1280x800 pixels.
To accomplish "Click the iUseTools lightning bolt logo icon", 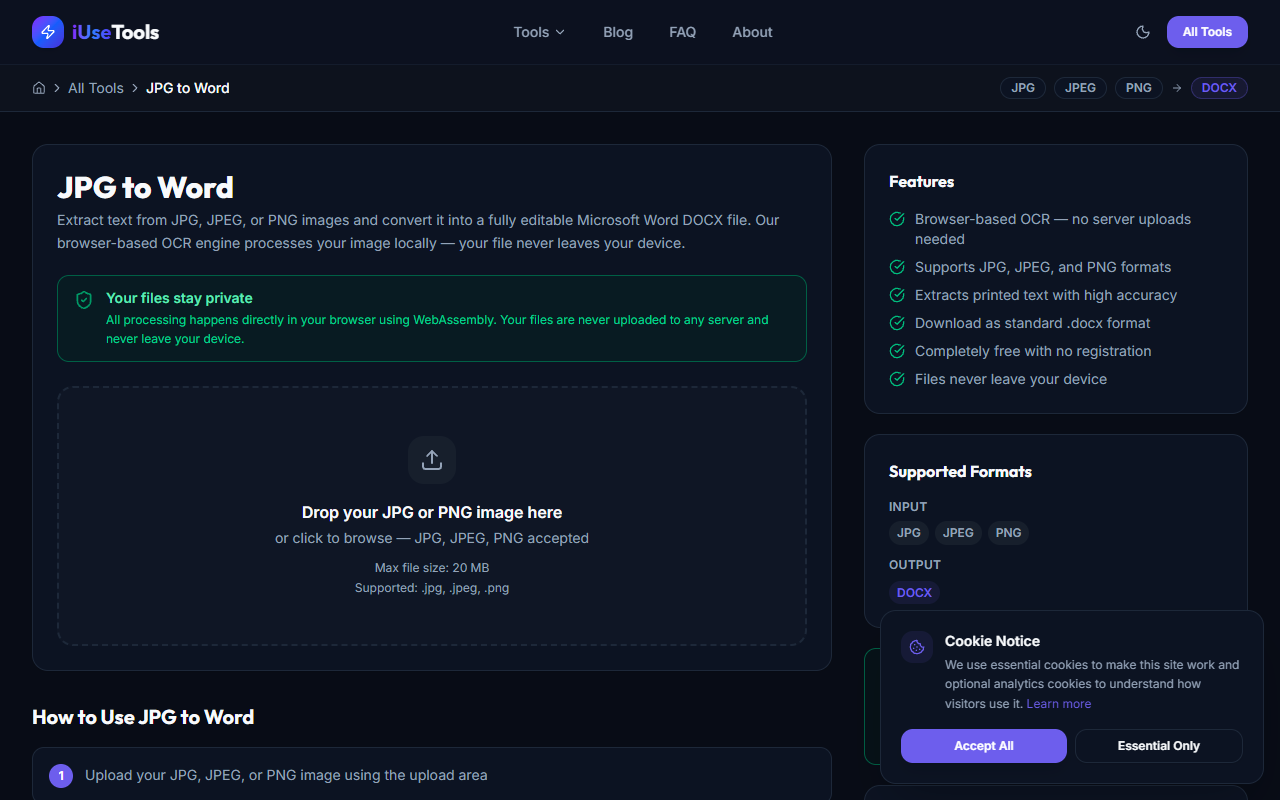I will tap(47, 31).
